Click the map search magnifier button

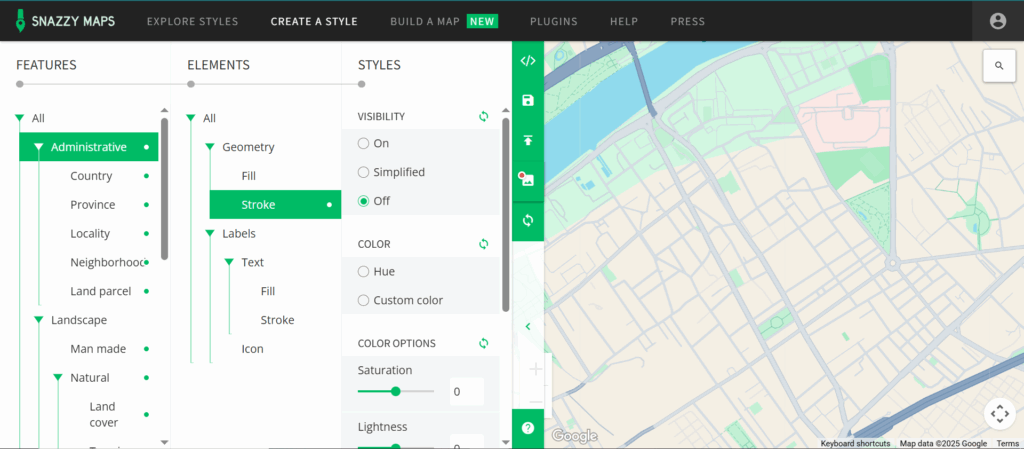point(999,66)
